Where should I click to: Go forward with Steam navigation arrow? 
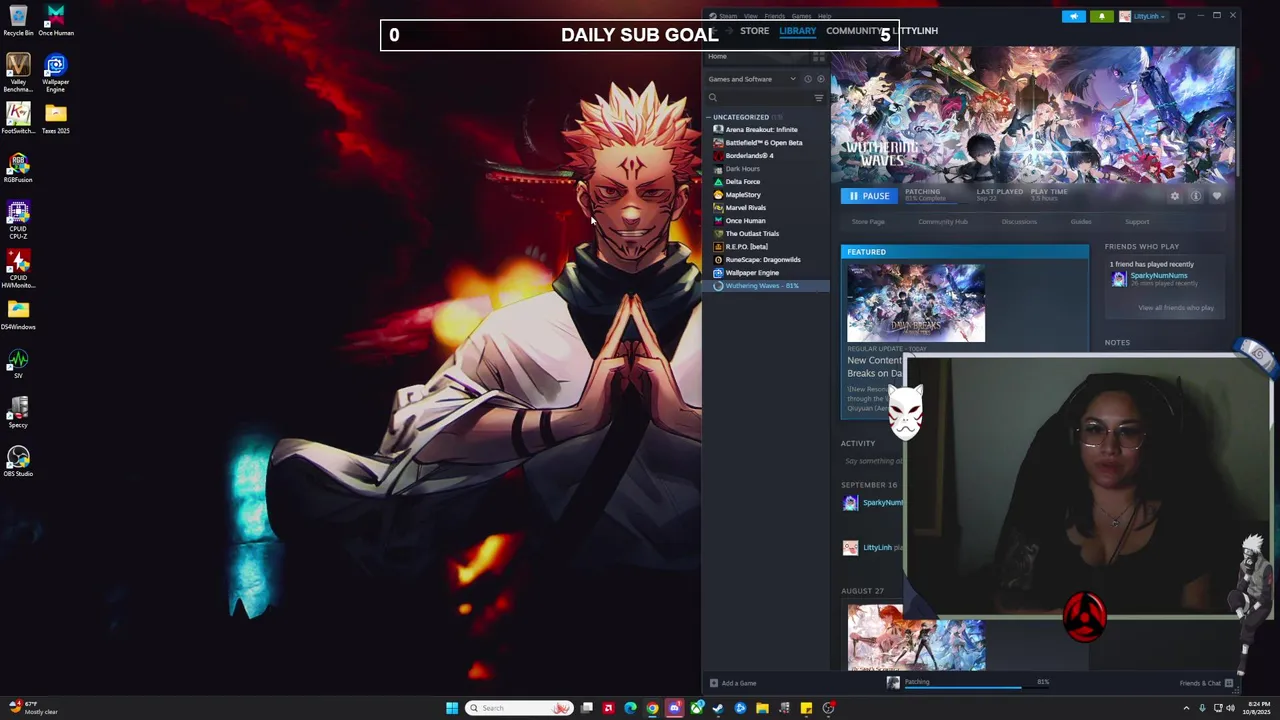730,31
